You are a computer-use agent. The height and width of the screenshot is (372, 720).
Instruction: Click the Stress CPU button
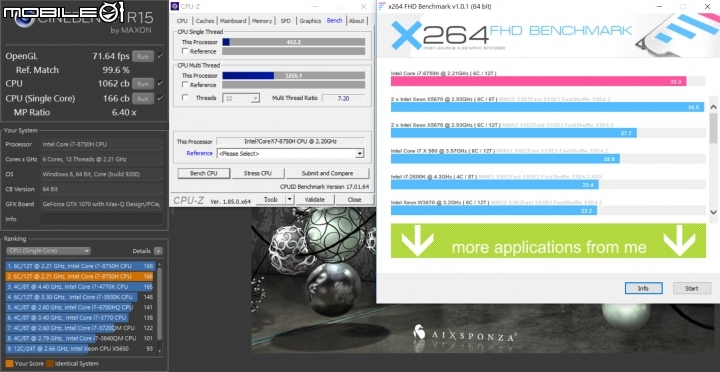(x=258, y=174)
